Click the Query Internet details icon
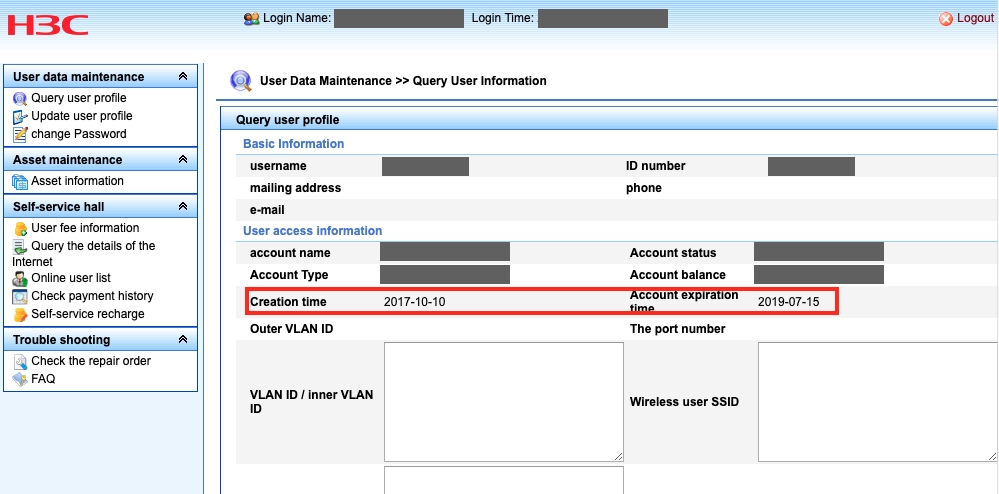Image resolution: width=999 pixels, height=494 pixels. [x=20, y=247]
